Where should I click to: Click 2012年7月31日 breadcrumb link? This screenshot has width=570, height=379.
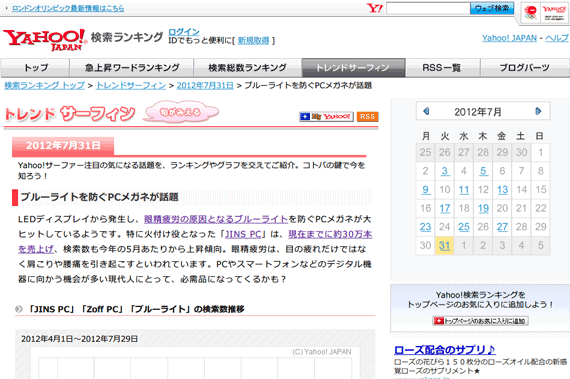(x=205, y=86)
